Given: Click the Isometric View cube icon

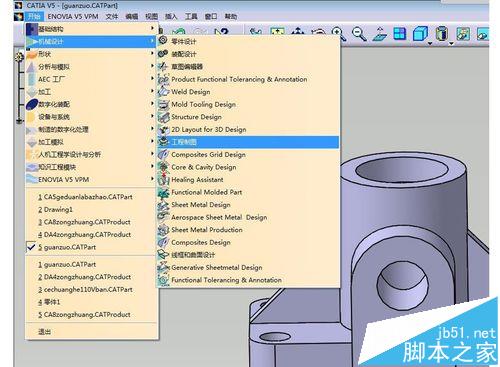Looking at the screenshot, I should (x=420, y=34).
